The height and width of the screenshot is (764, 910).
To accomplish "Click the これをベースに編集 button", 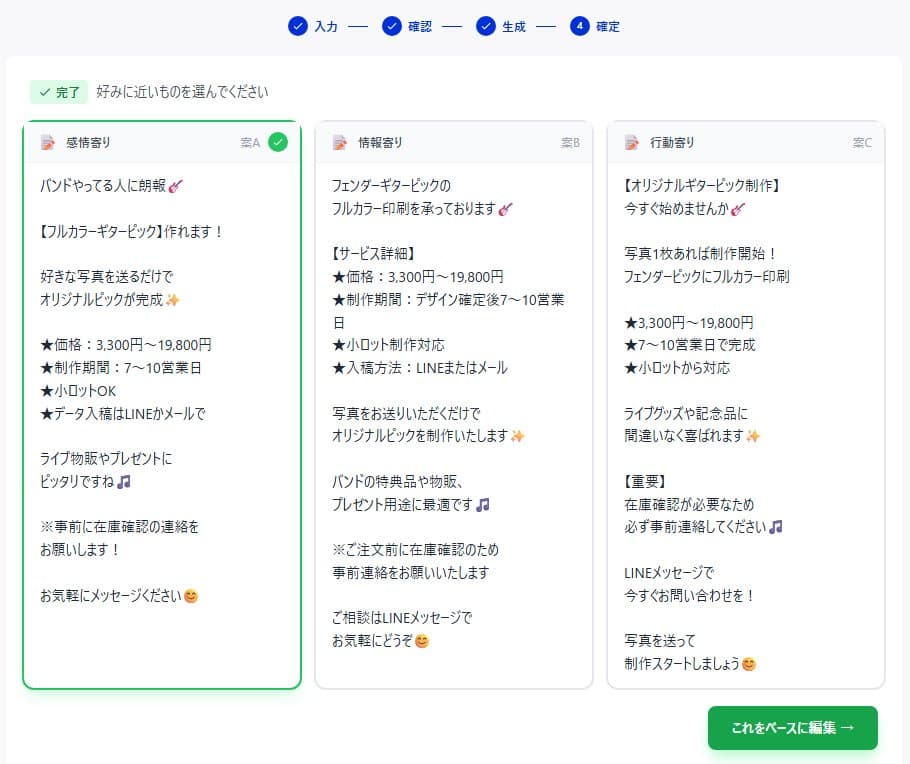I will [x=792, y=728].
